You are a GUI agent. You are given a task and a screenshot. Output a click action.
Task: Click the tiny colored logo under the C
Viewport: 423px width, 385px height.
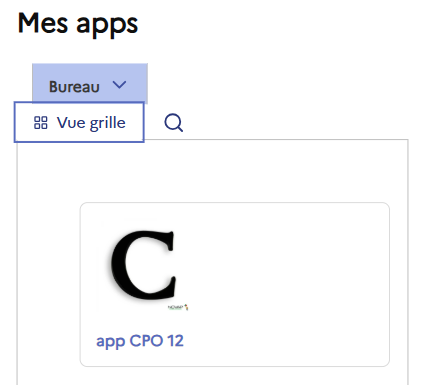(178, 307)
